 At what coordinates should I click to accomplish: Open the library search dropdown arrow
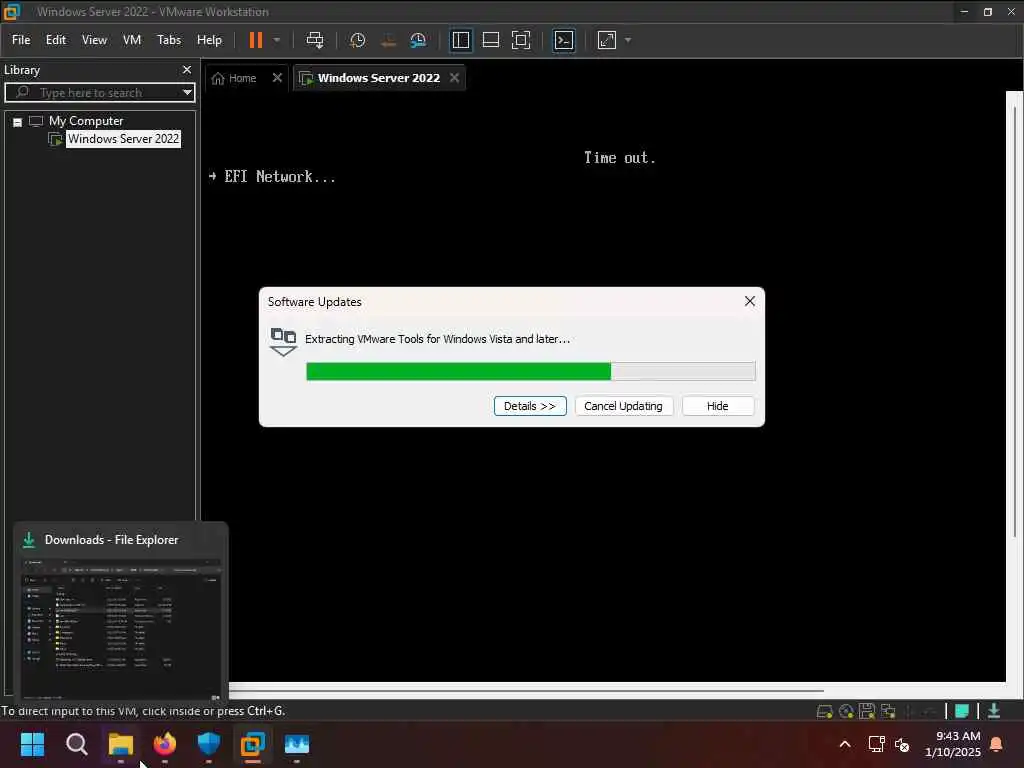coord(187,92)
